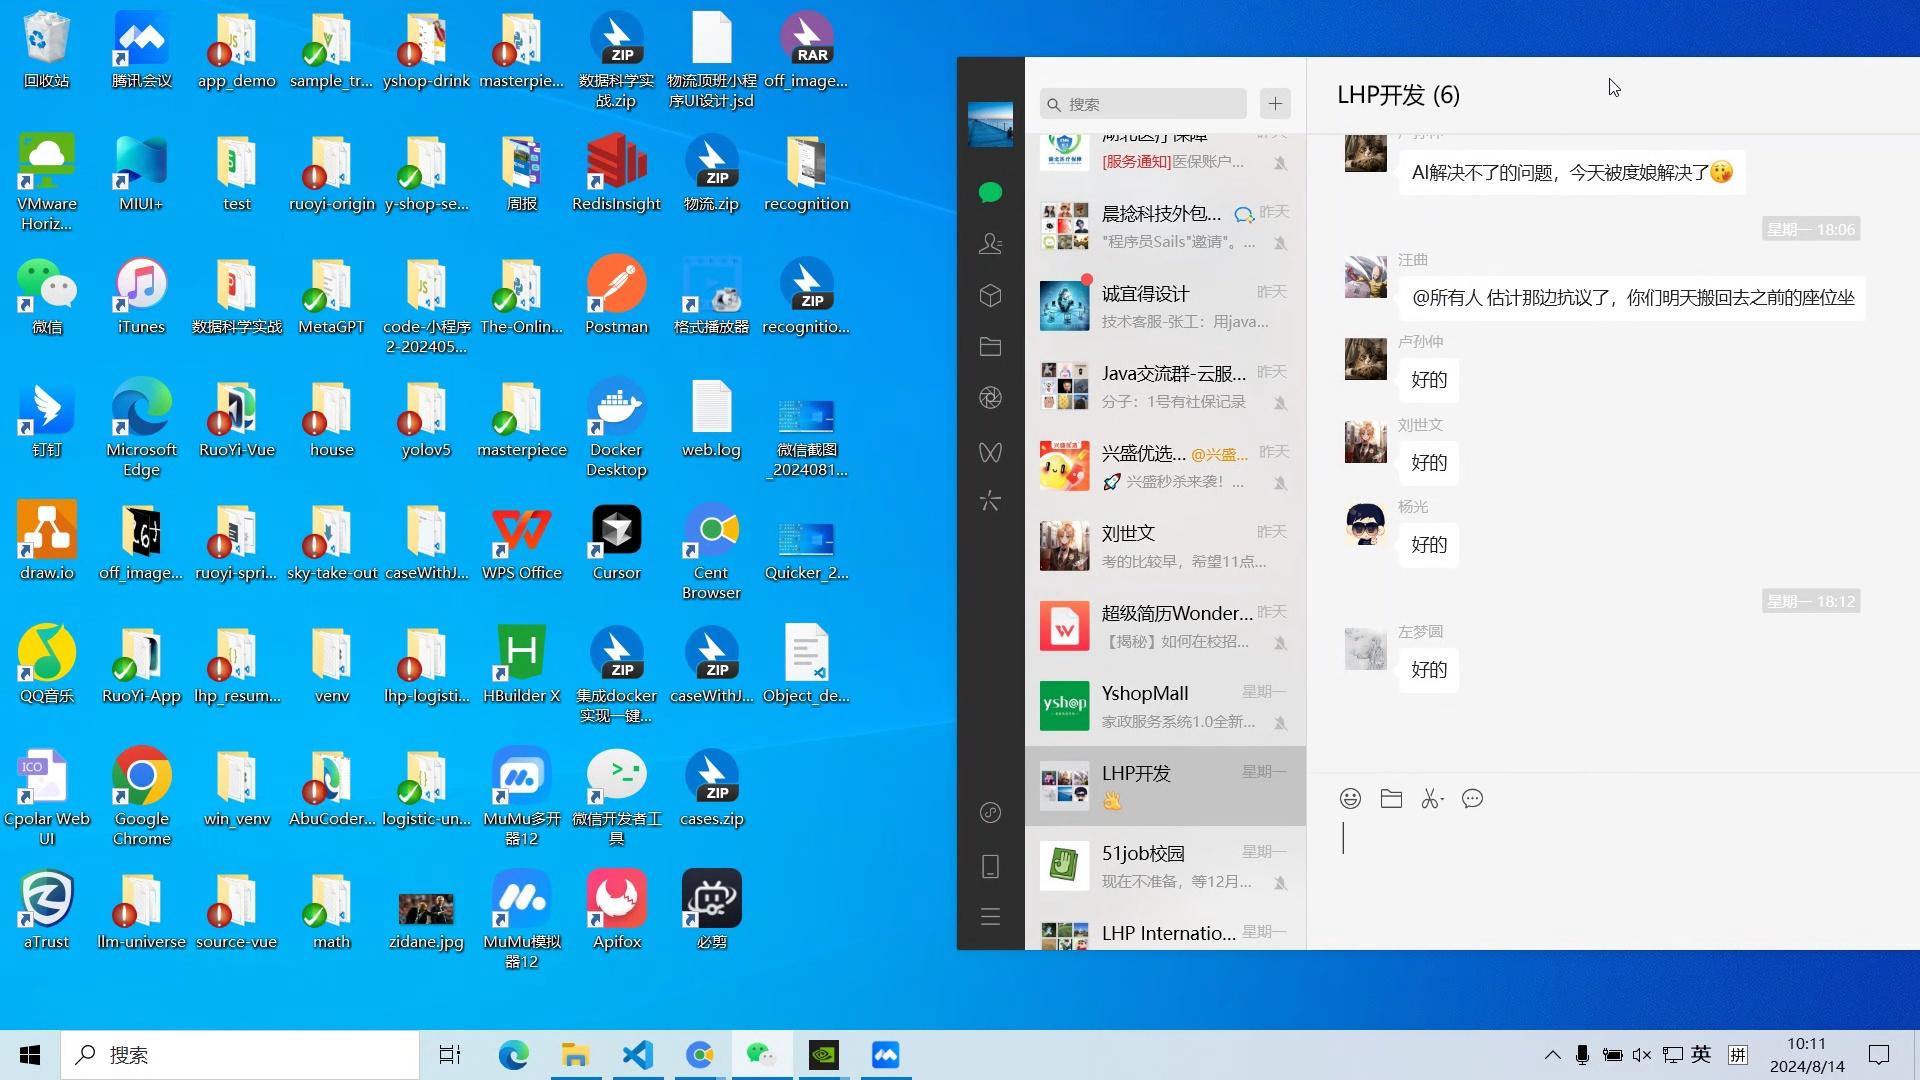Click the WeChat taskbar icon
The height and width of the screenshot is (1080, 1920).
[761, 1055]
